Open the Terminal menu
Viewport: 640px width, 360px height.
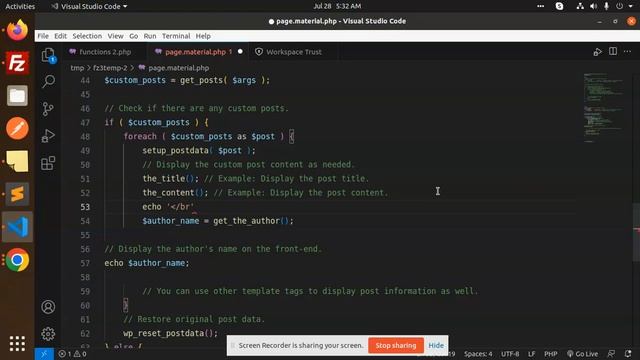click(176, 36)
